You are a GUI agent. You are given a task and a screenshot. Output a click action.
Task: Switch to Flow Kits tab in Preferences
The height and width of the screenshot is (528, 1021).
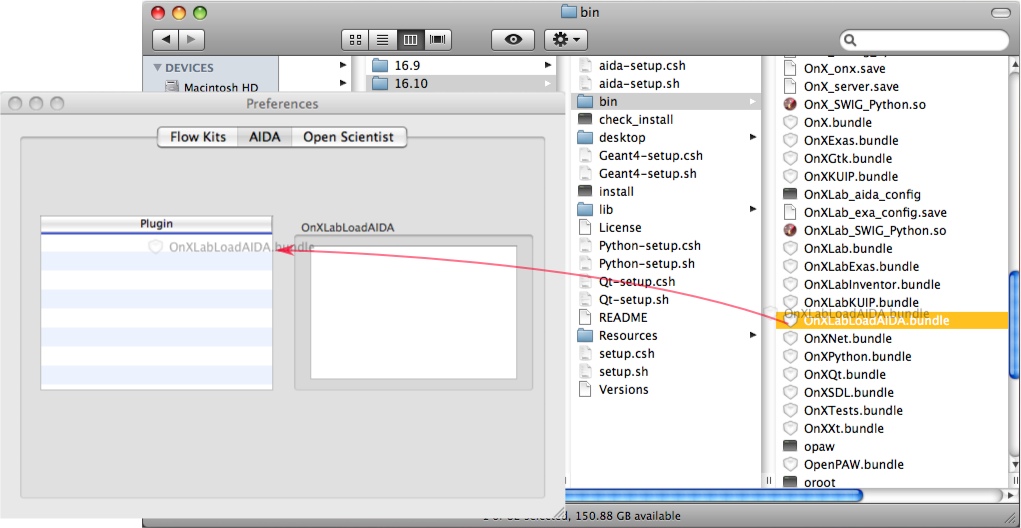coord(198,137)
